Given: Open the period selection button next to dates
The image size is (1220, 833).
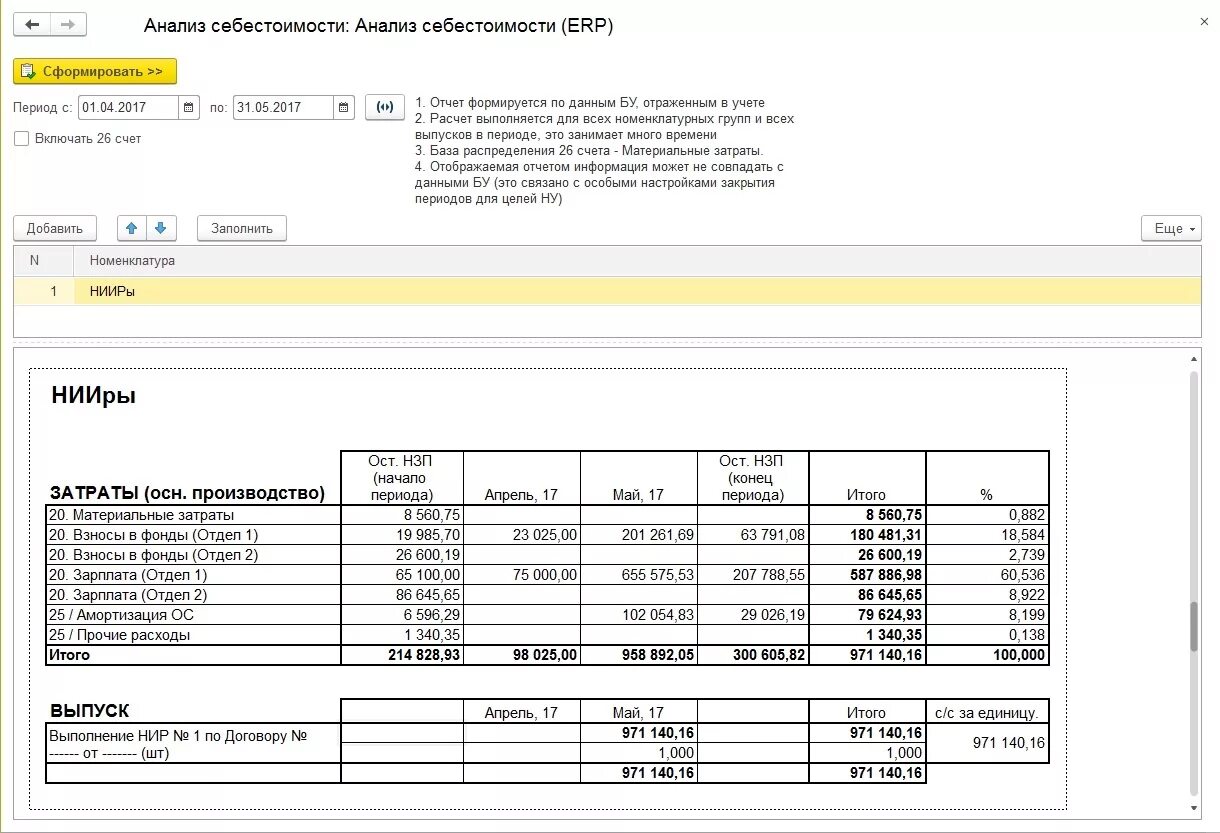Looking at the screenshot, I should click(x=385, y=108).
